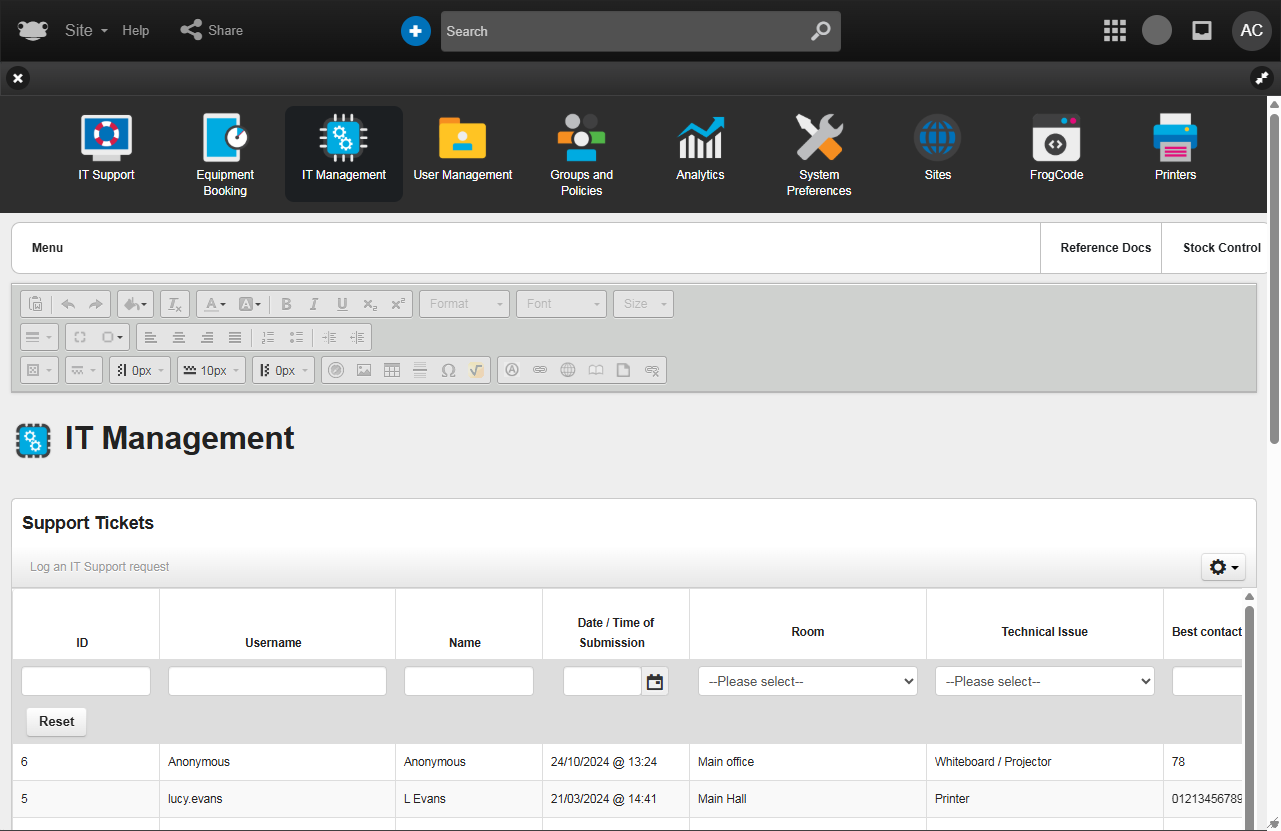This screenshot has width=1281, height=831.
Task: Open the Stock Control menu item
Action: (1221, 248)
